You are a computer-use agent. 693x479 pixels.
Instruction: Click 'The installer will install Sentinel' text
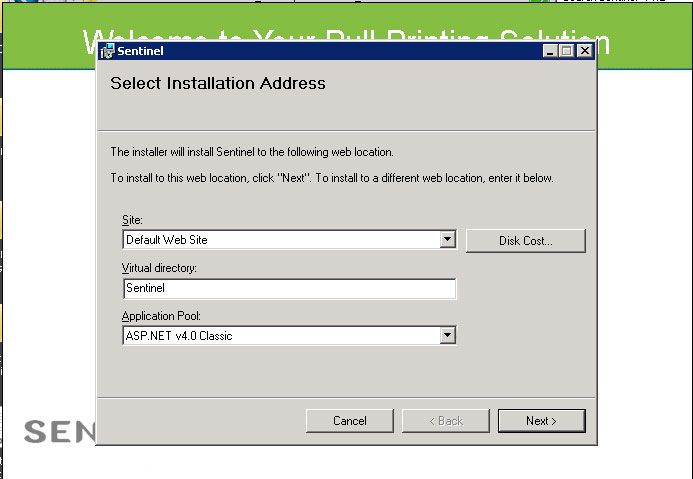coord(252,152)
